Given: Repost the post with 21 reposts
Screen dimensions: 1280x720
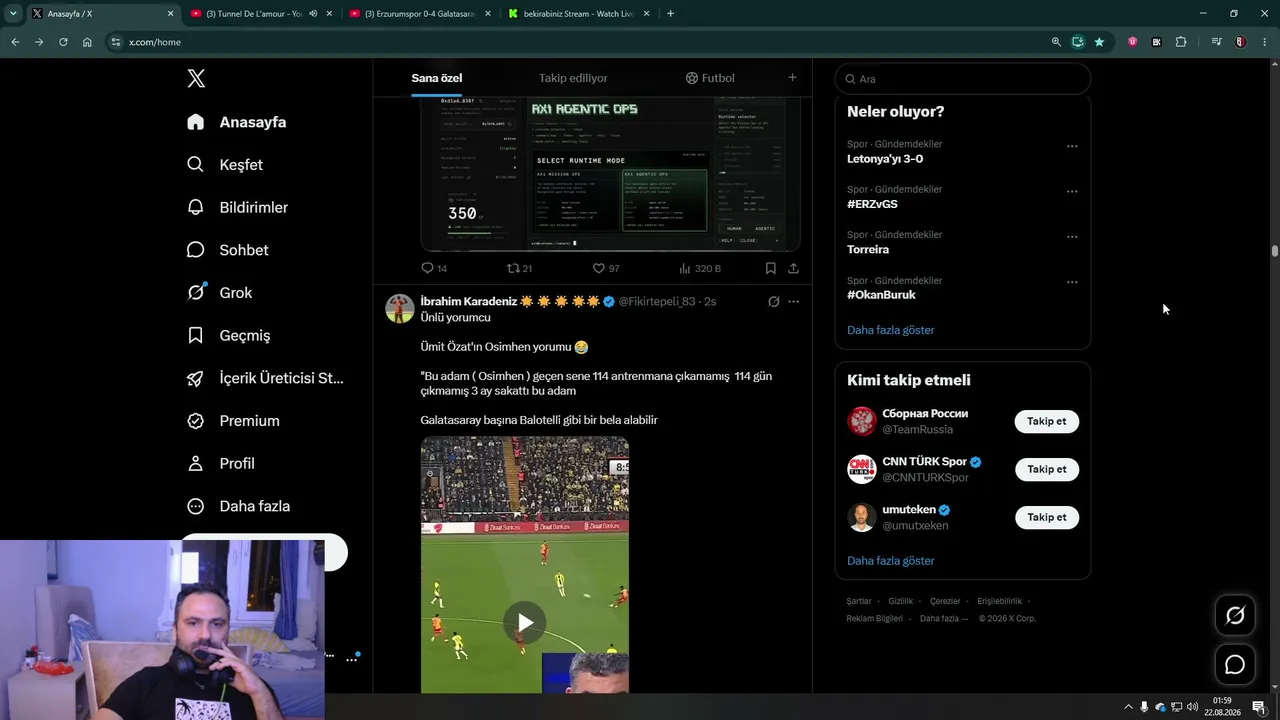Looking at the screenshot, I should (x=520, y=268).
